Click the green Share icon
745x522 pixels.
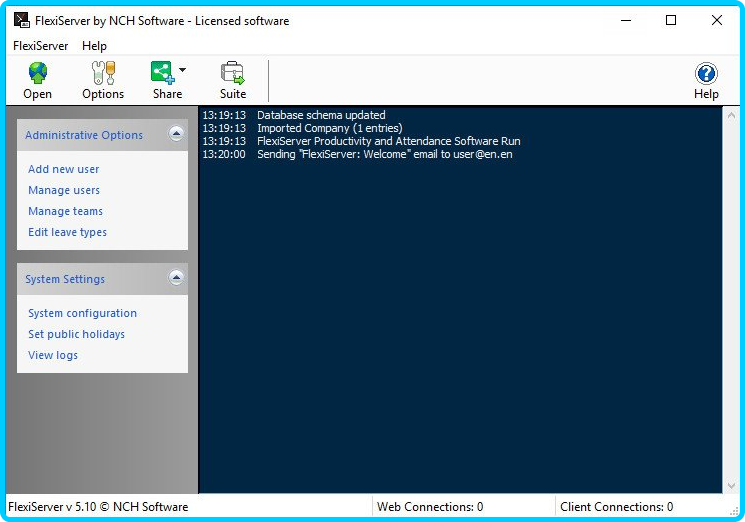click(162, 72)
